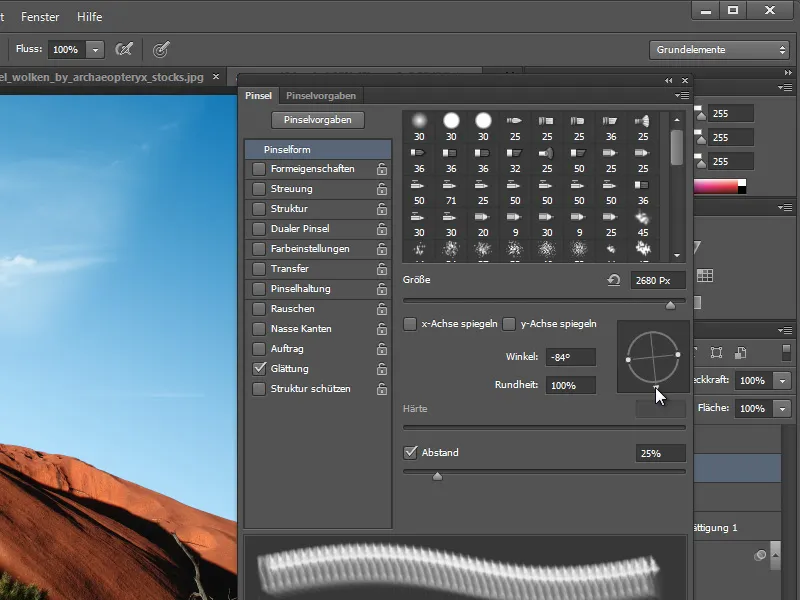The image size is (800, 600).
Task: Toggle lock icon for Dualer Pinsel
Action: point(382,229)
